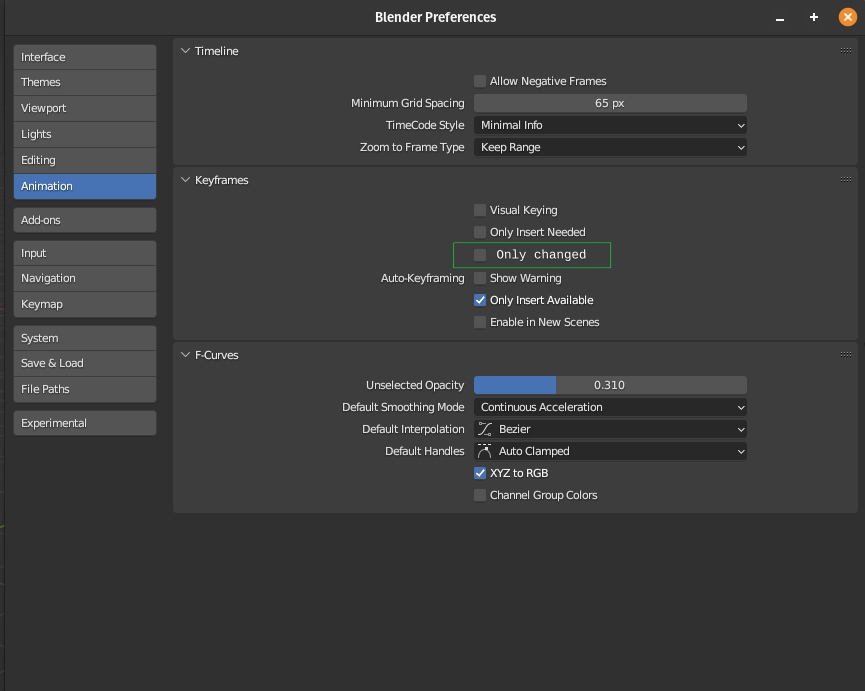Image resolution: width=865 pixels, height=691 pixels.
Task: Toggle Enable in New Scenes
Action: tap(480, 322)
